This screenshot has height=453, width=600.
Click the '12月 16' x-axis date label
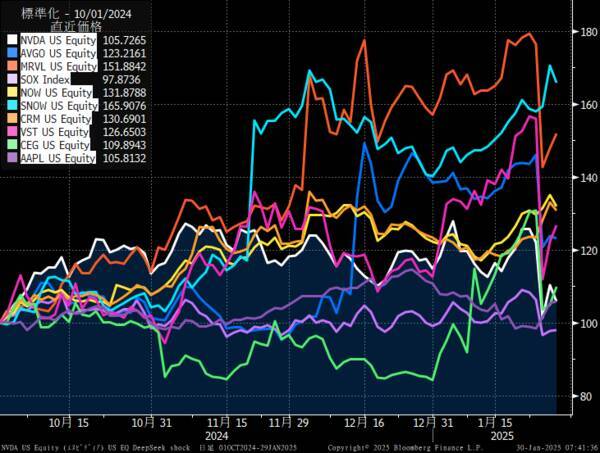pos(364,423)
